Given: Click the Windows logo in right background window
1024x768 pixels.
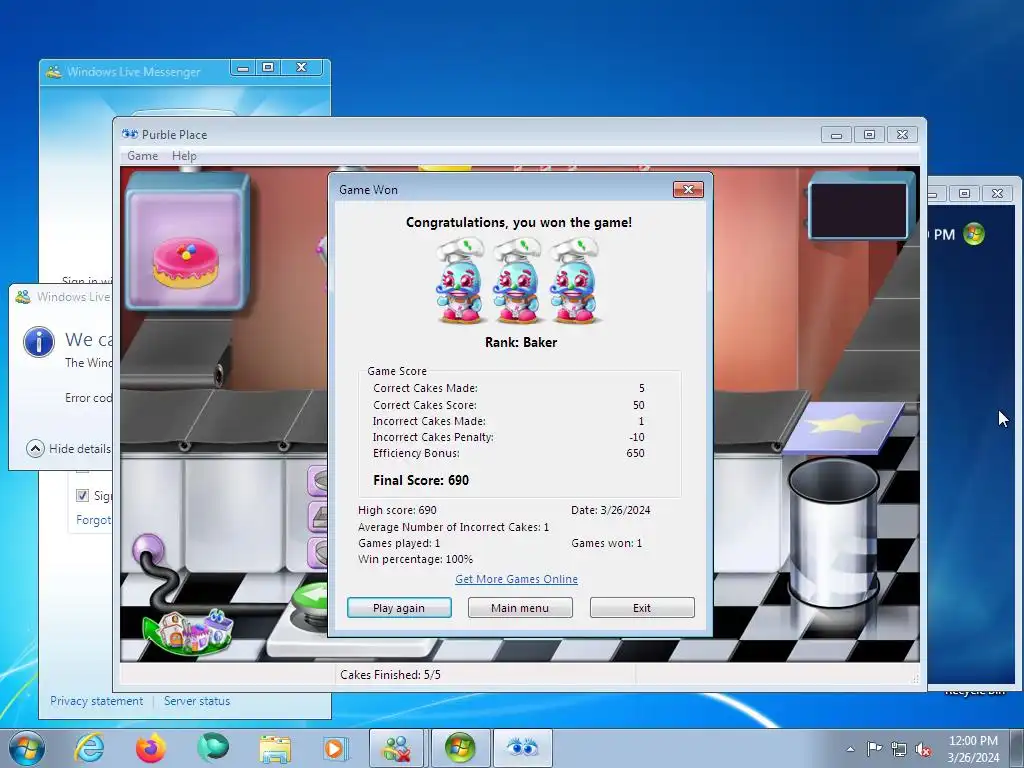Looking at the screenshot, I should (974, 234).
